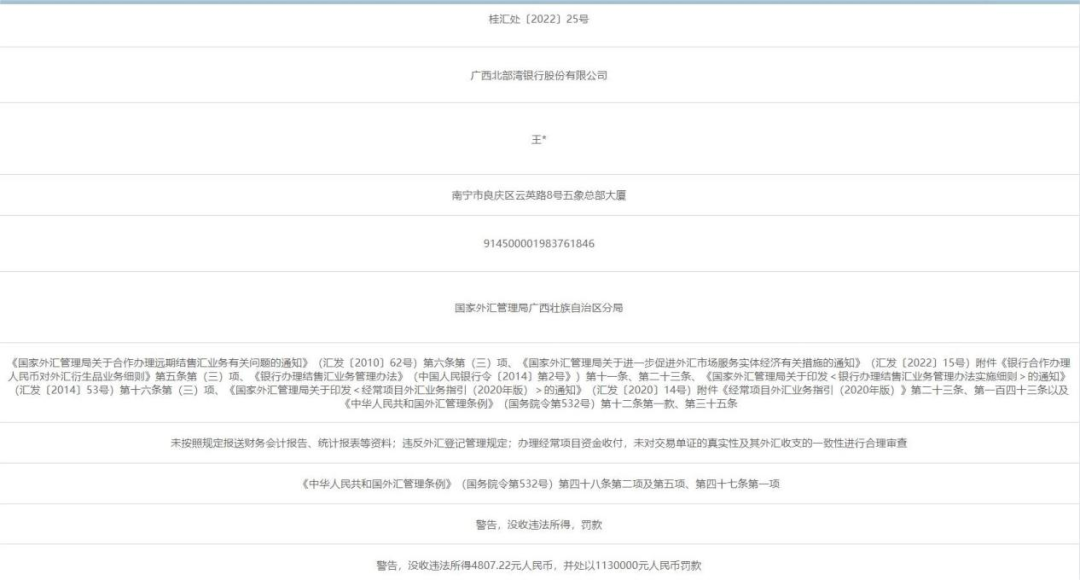The image size is (1080, 580).
Task: Select credit code 914500001983761846
Action: (x=539, y=244)
